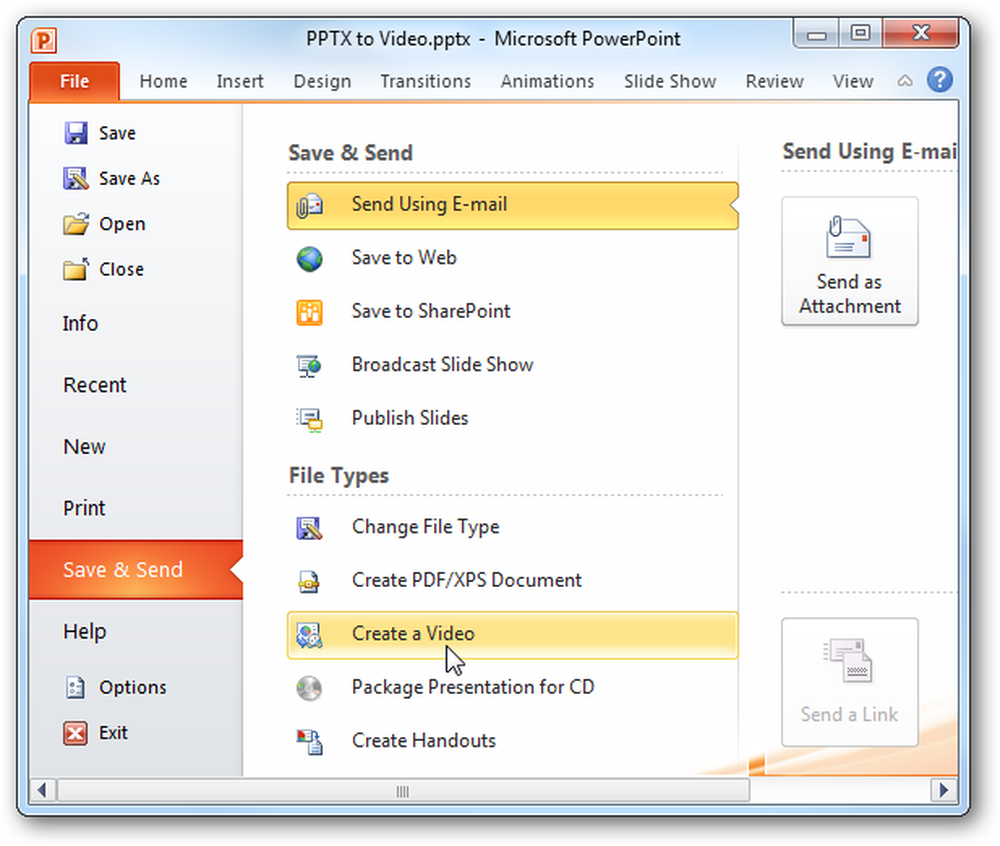Switch to the Home tab

tap(163, 81)
